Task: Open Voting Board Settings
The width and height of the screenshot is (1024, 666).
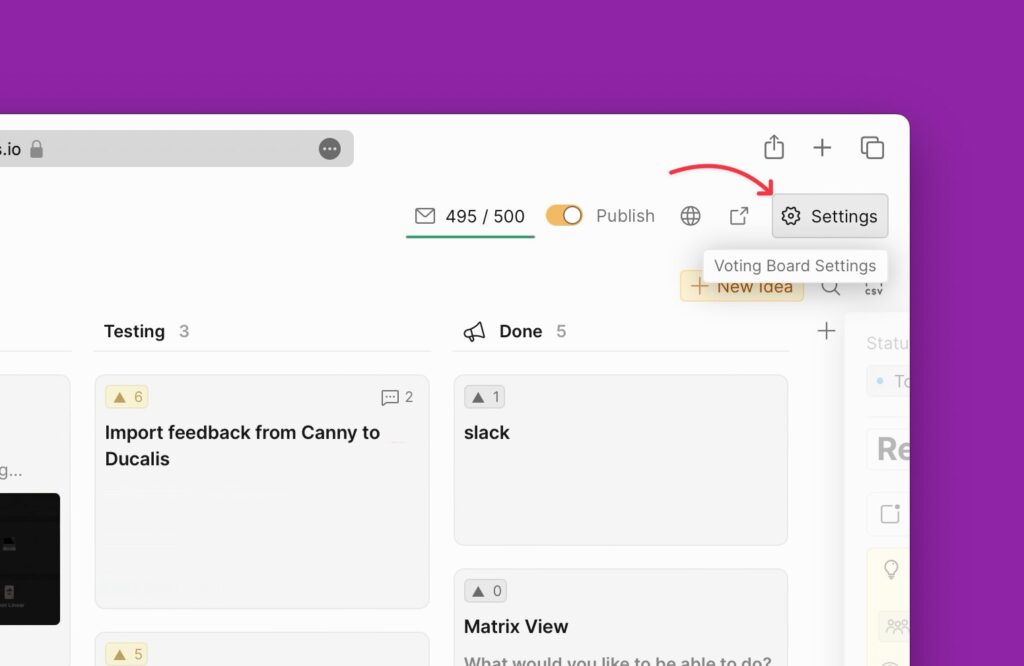Action: pos(829,216)
